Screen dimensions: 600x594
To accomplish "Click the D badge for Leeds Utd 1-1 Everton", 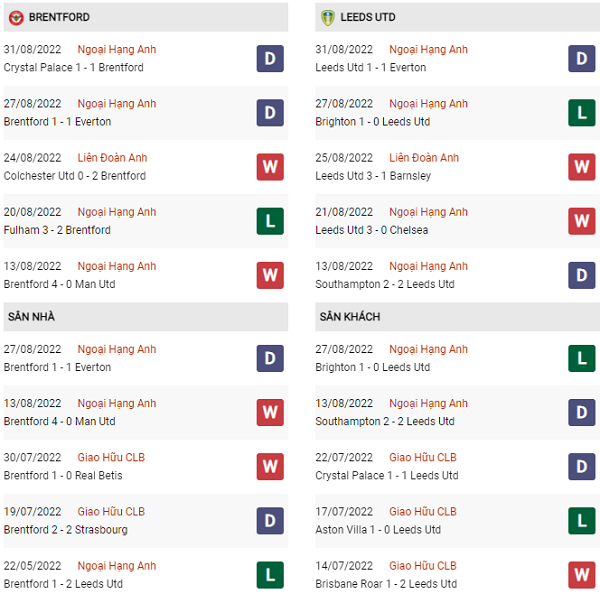I will point(582,59).
